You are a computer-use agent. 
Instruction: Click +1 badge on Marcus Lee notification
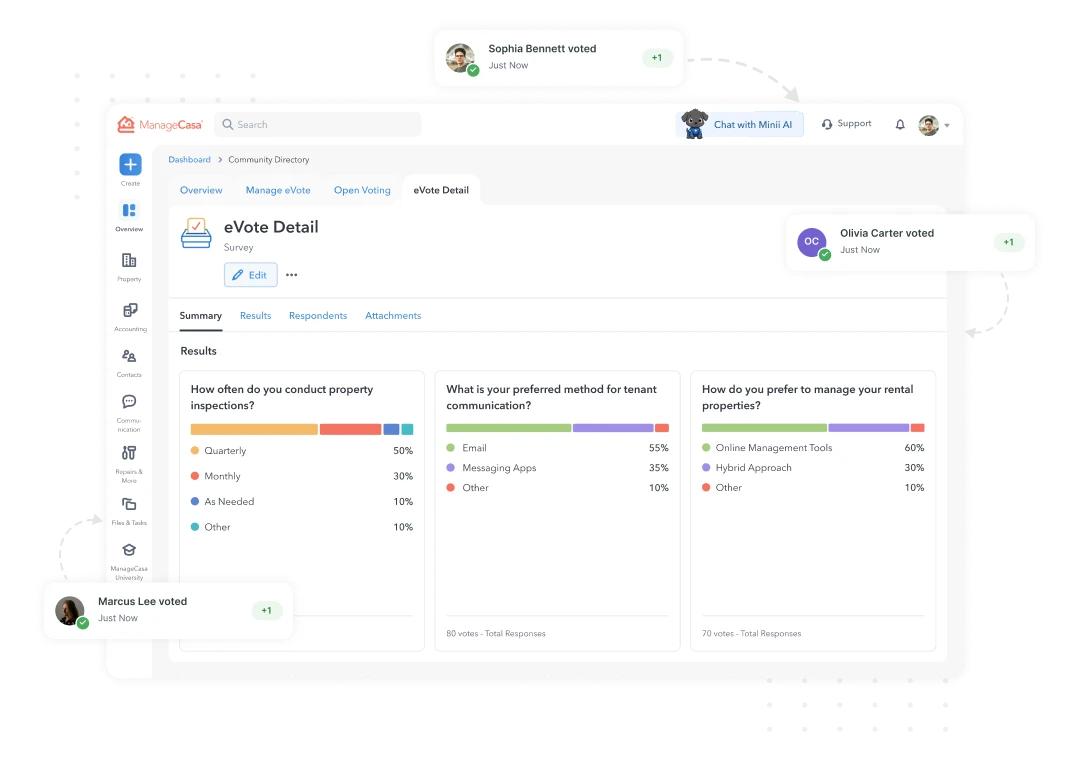[267, 611]
